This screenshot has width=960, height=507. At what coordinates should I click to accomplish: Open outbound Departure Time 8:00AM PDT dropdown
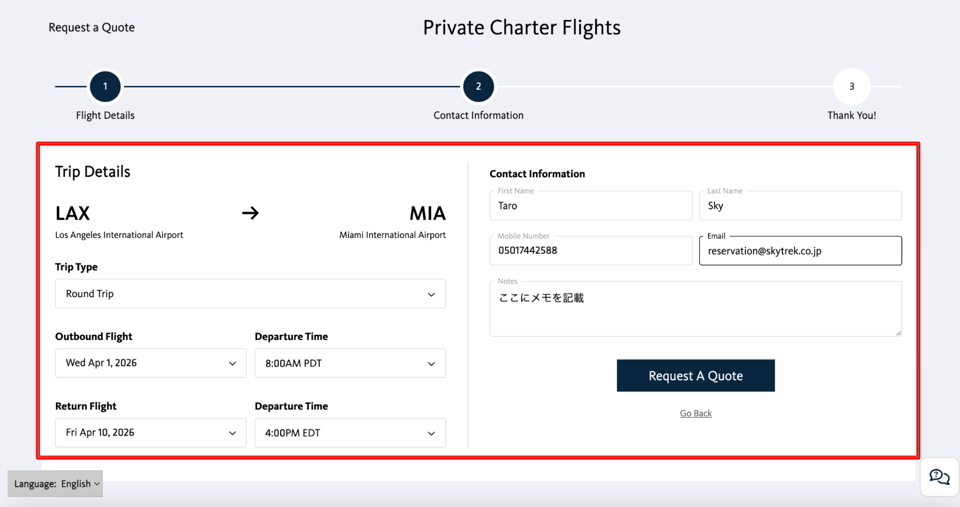[x=350, y=363]
